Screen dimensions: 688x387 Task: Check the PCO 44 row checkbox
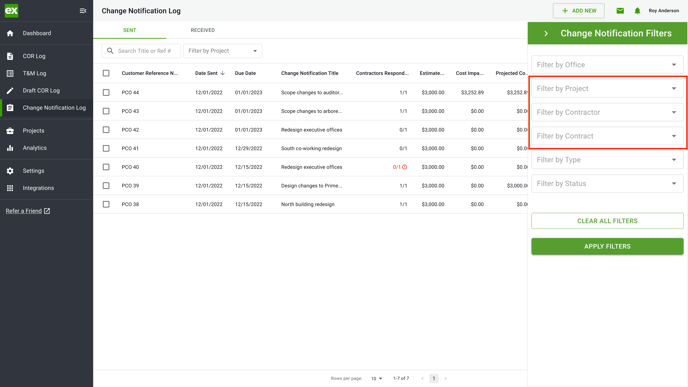click(x=106, y=93)
